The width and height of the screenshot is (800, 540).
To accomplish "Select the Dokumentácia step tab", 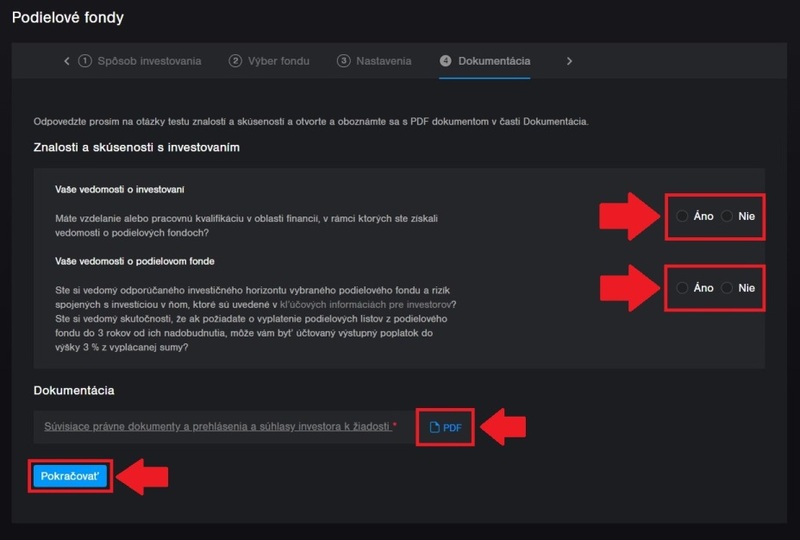I will 494,61.
